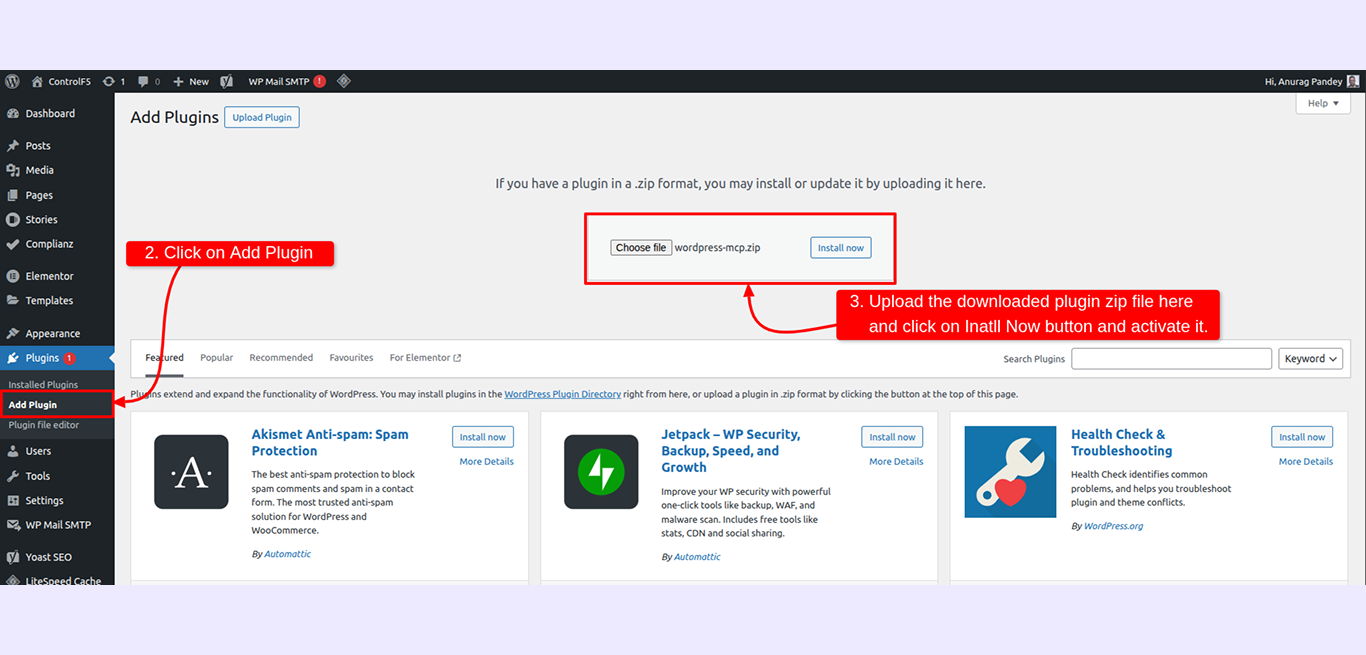This screenshot has width=1366, height=655.
Task: Open the WordPress.org author link
Action: point(1113,525)
